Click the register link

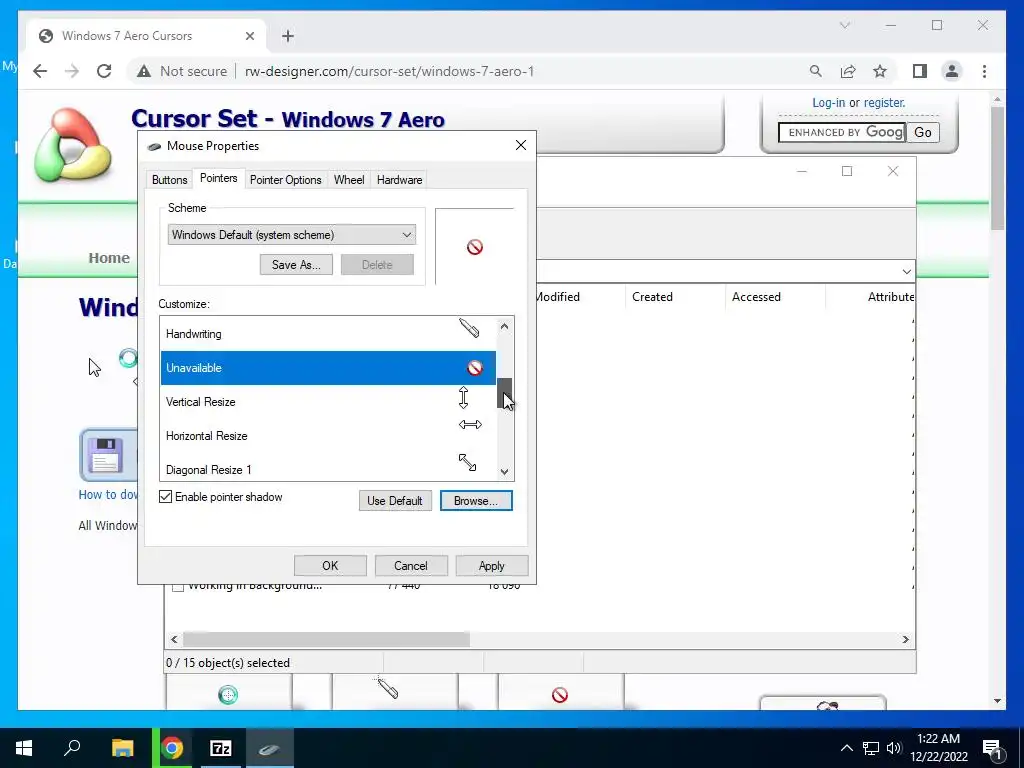(x=884, y=103)
